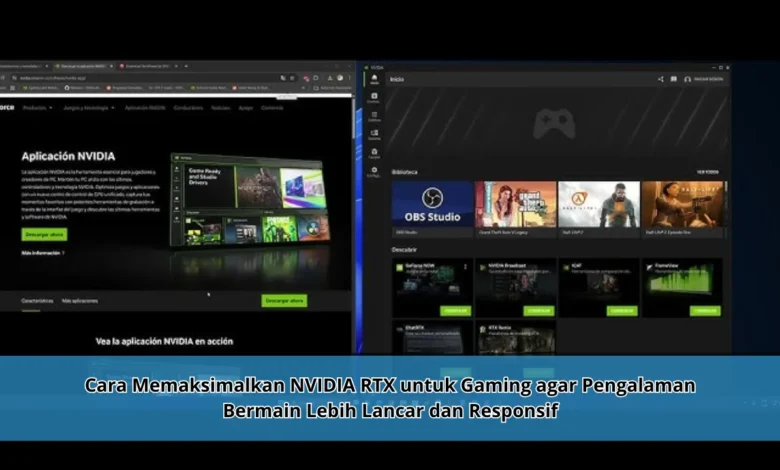Open a new browser tab with plus button

coord(186,66)
